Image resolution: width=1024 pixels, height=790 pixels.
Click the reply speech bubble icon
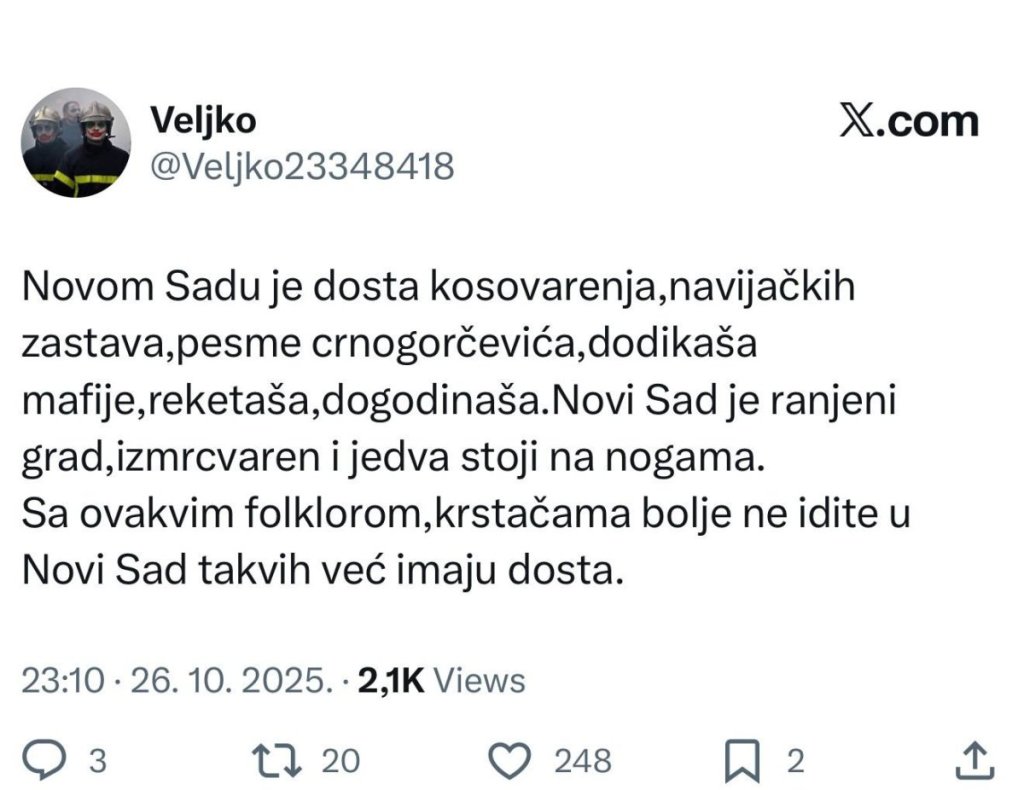43,760
